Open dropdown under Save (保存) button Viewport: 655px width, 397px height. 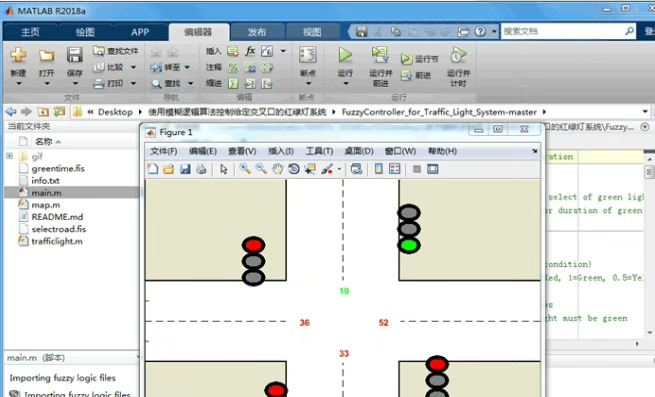74,84
